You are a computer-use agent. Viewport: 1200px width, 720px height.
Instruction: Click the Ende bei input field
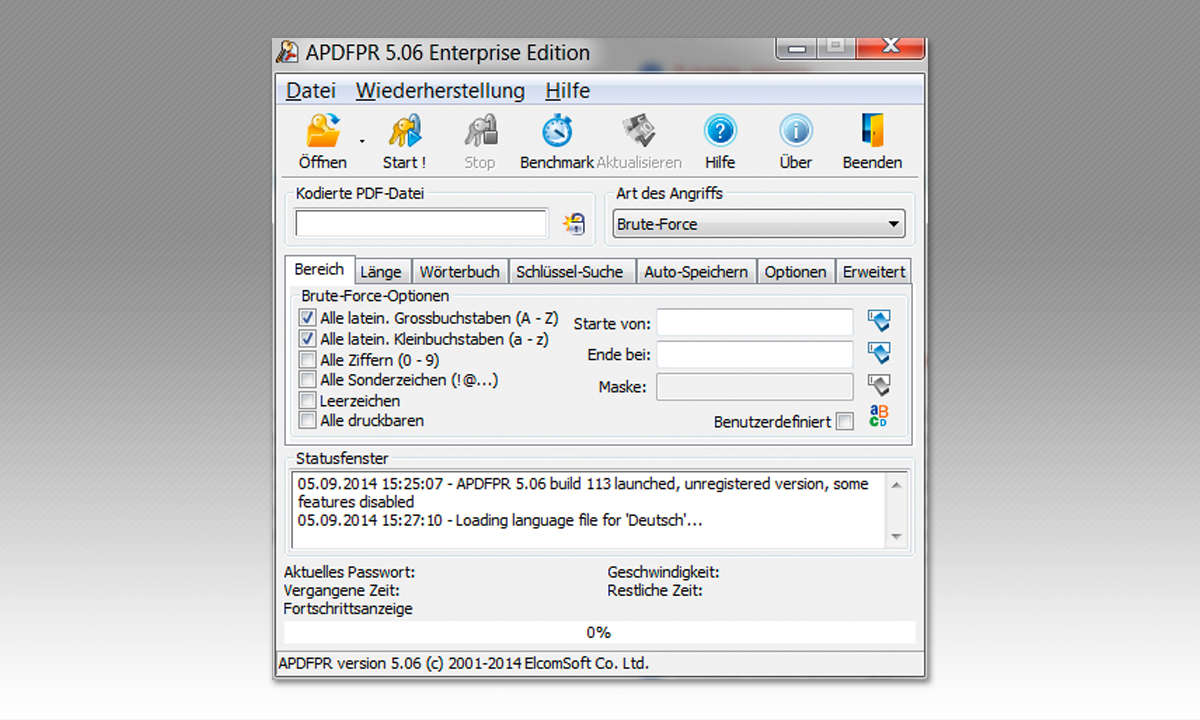[x=755, y=354]
